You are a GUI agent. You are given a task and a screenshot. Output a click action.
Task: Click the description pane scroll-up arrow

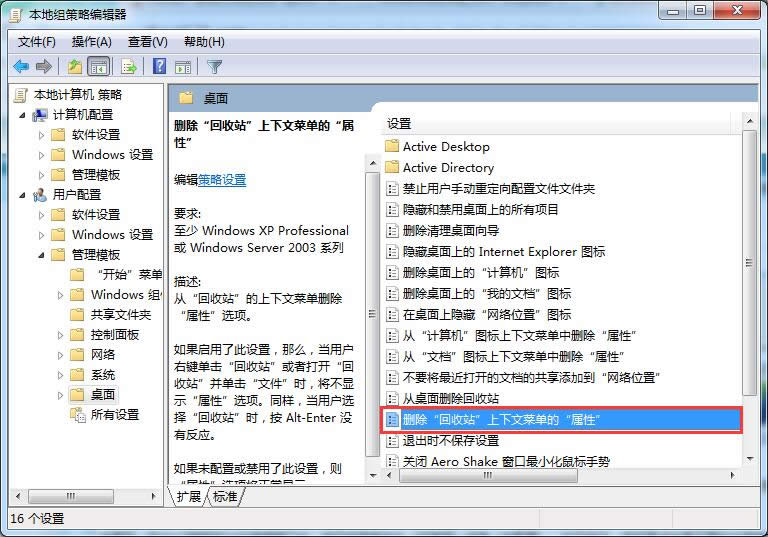point(372,163)
